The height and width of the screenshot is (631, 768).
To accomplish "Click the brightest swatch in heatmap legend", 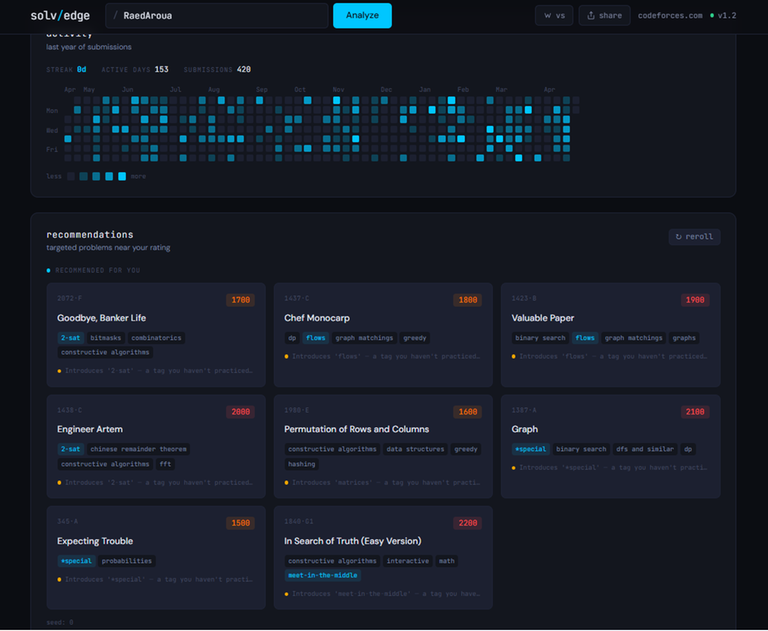I will (122, 176).
